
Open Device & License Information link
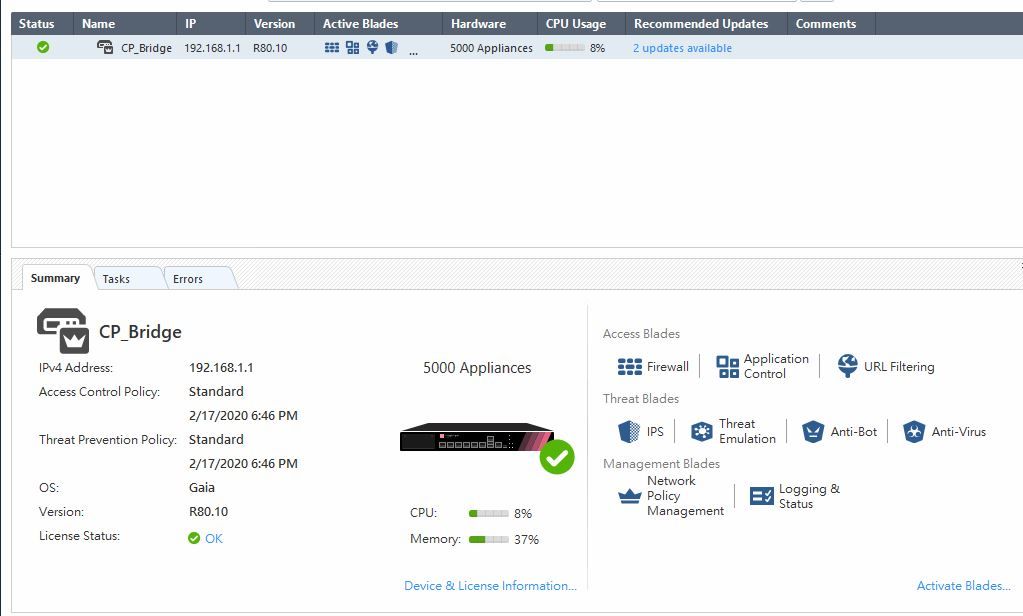(x=490, y=586)
